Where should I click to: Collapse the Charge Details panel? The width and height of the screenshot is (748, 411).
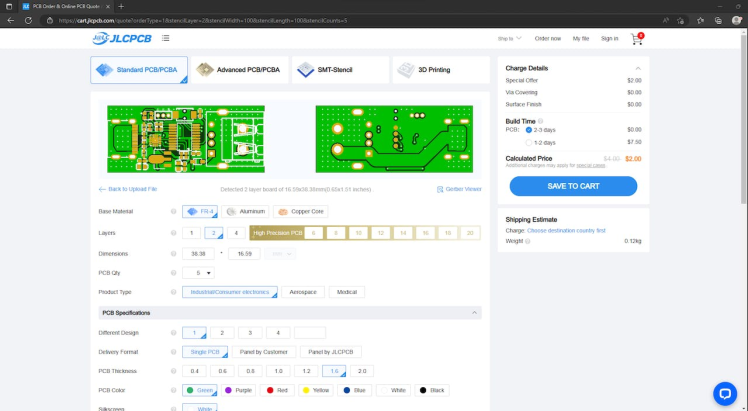pos(640,68)
